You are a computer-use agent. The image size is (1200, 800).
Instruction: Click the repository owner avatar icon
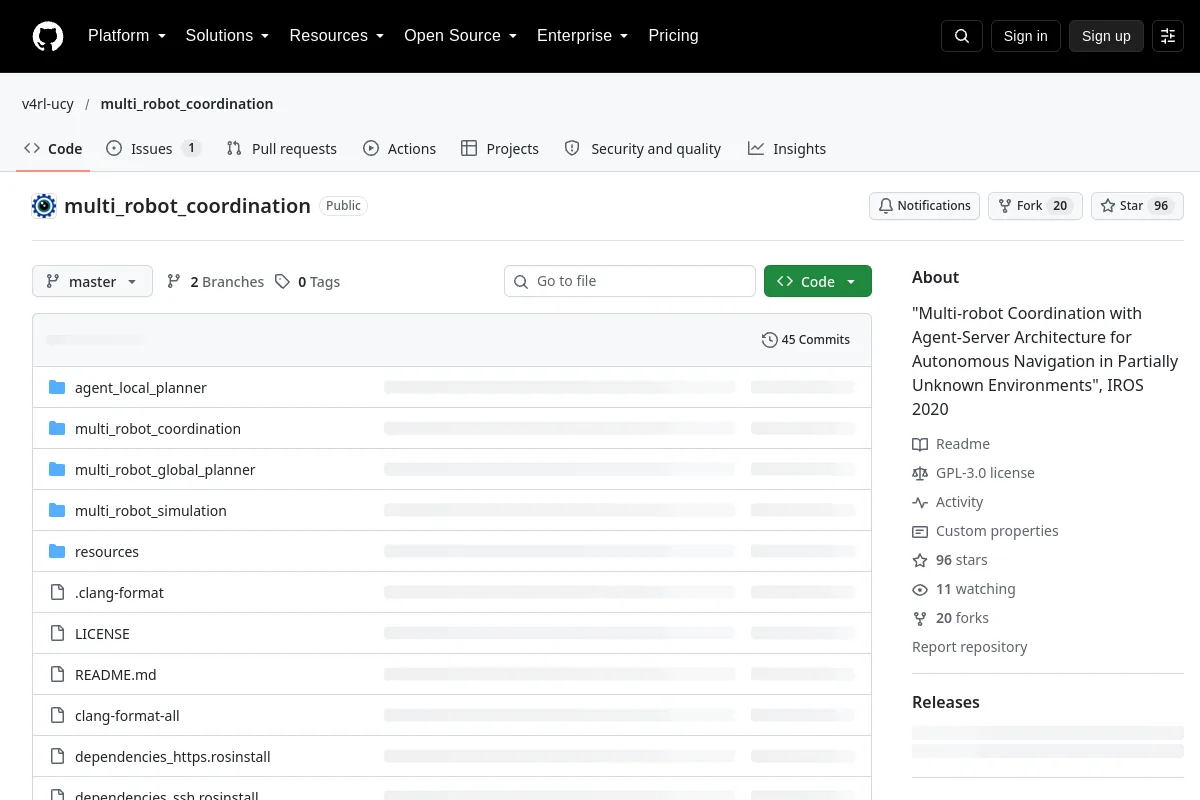point(44,206)
